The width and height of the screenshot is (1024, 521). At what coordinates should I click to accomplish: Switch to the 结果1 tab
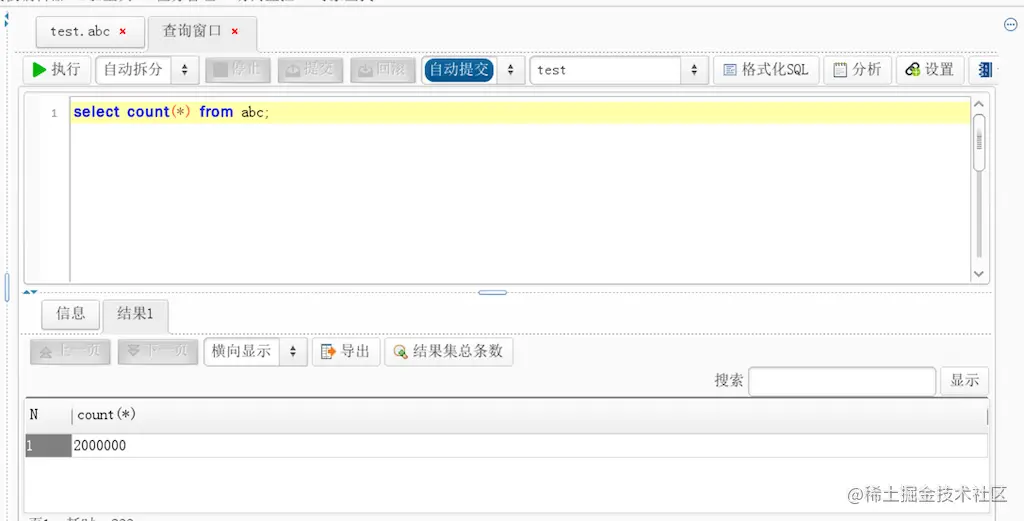point(135,315)
